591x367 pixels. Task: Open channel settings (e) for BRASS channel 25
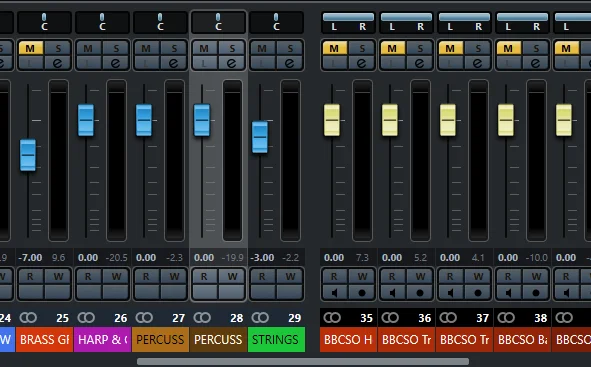click(x=58, y=63)
